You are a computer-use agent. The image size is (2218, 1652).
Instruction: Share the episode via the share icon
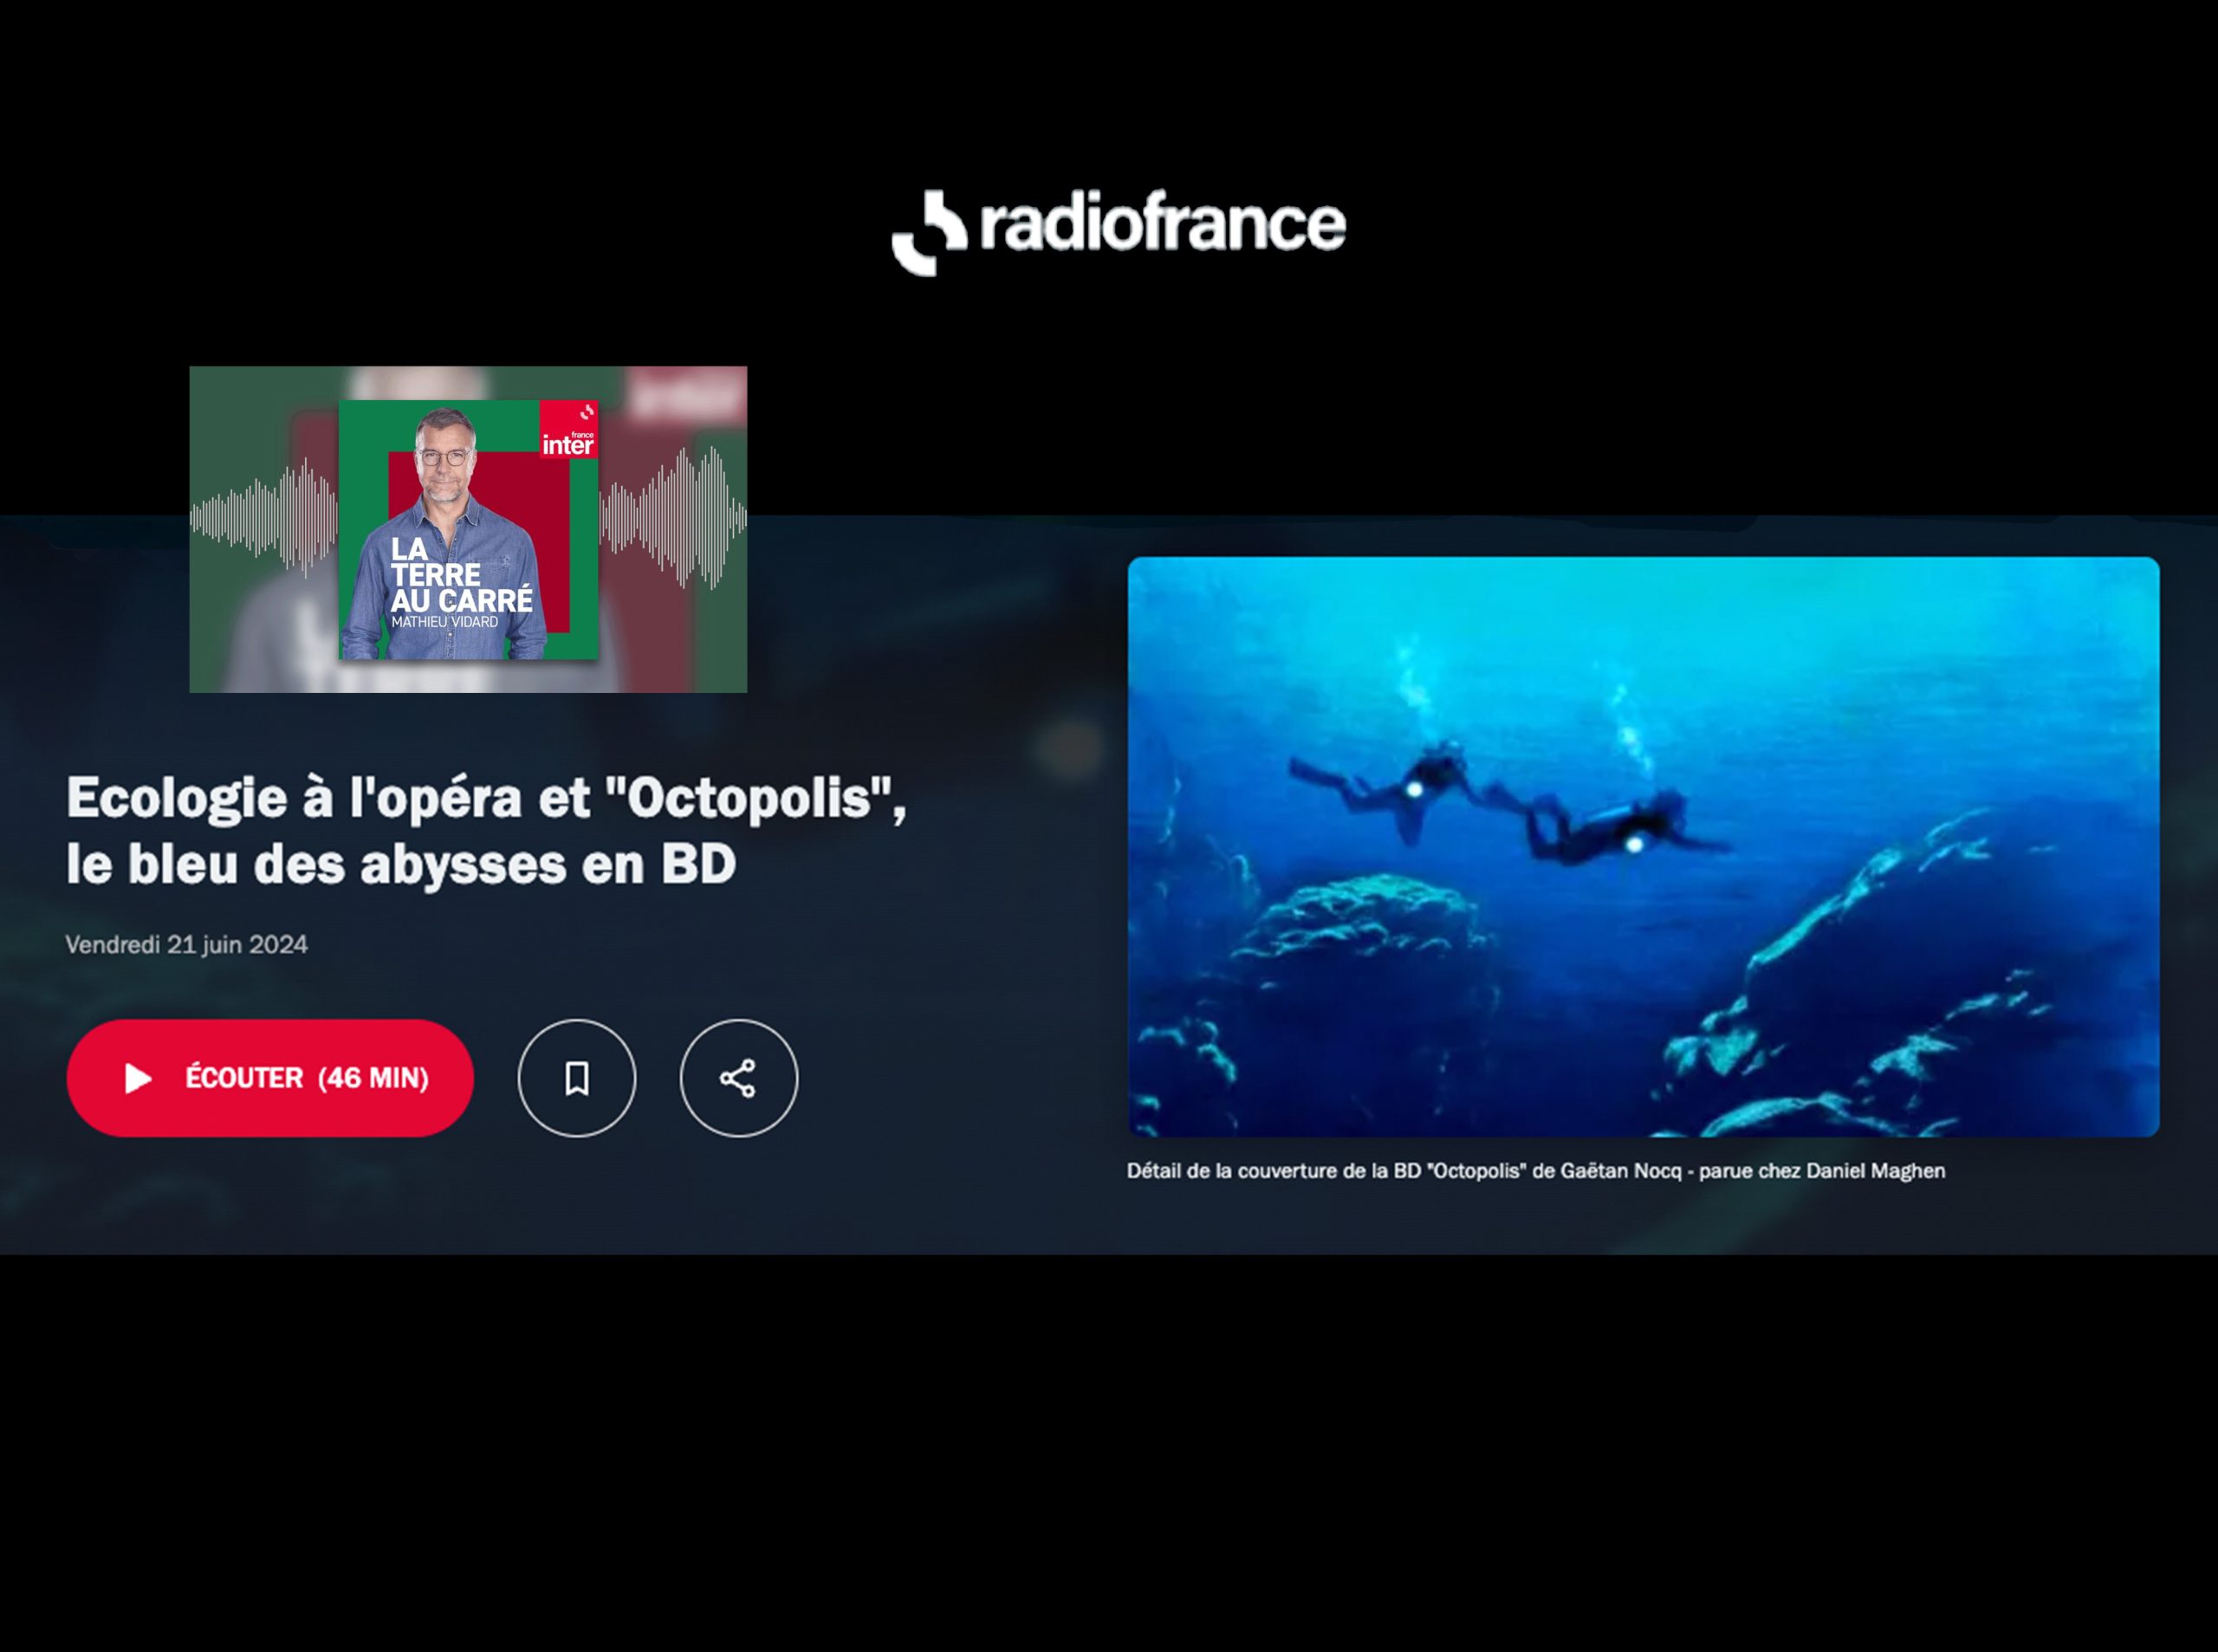(x=738, y=1078)
